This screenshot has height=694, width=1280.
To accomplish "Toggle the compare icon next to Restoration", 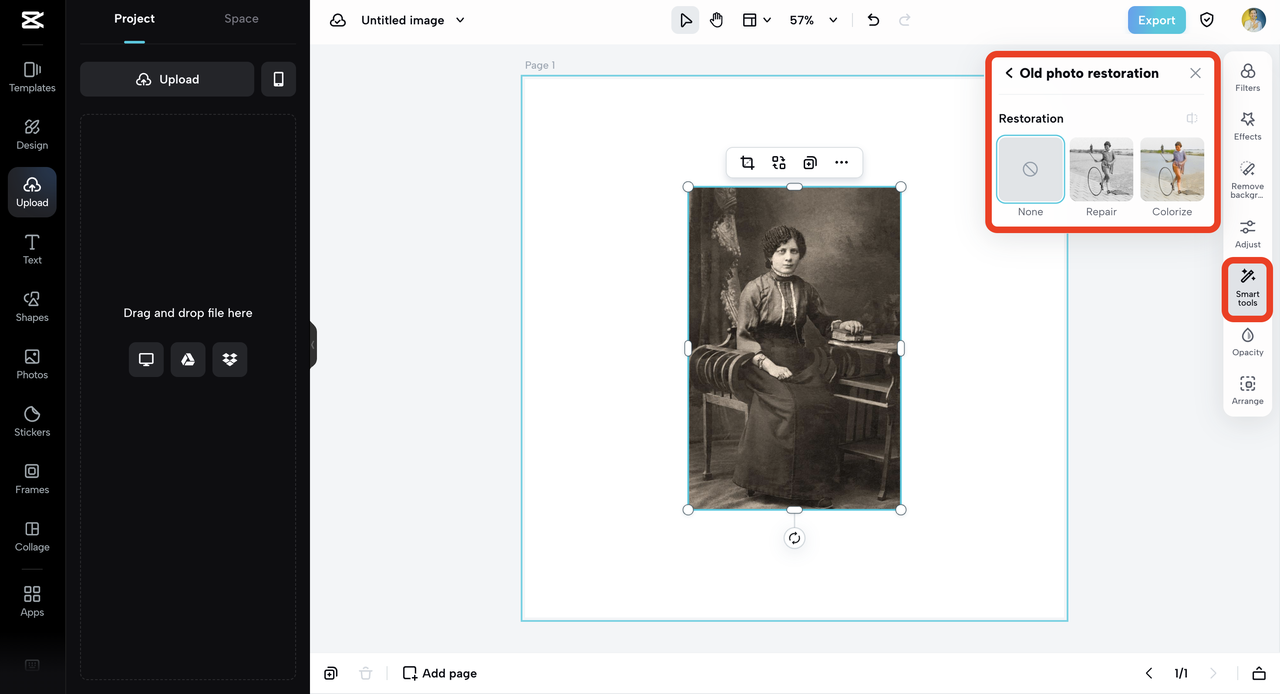I will click(x=1192, y=118).
